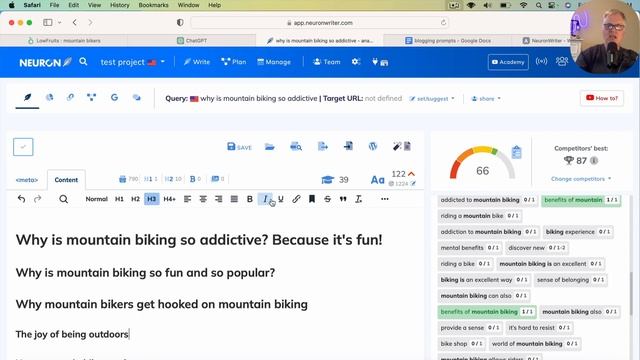Switch to the meta tab
This screenshot has width=640, height=360.
tap(27, 180)
